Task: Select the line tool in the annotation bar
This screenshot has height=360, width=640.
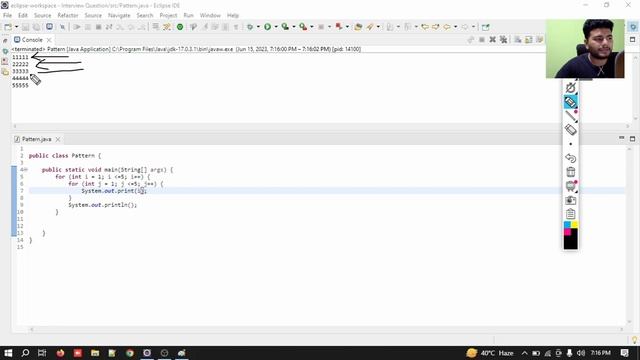Action: [x=570, y=116]
